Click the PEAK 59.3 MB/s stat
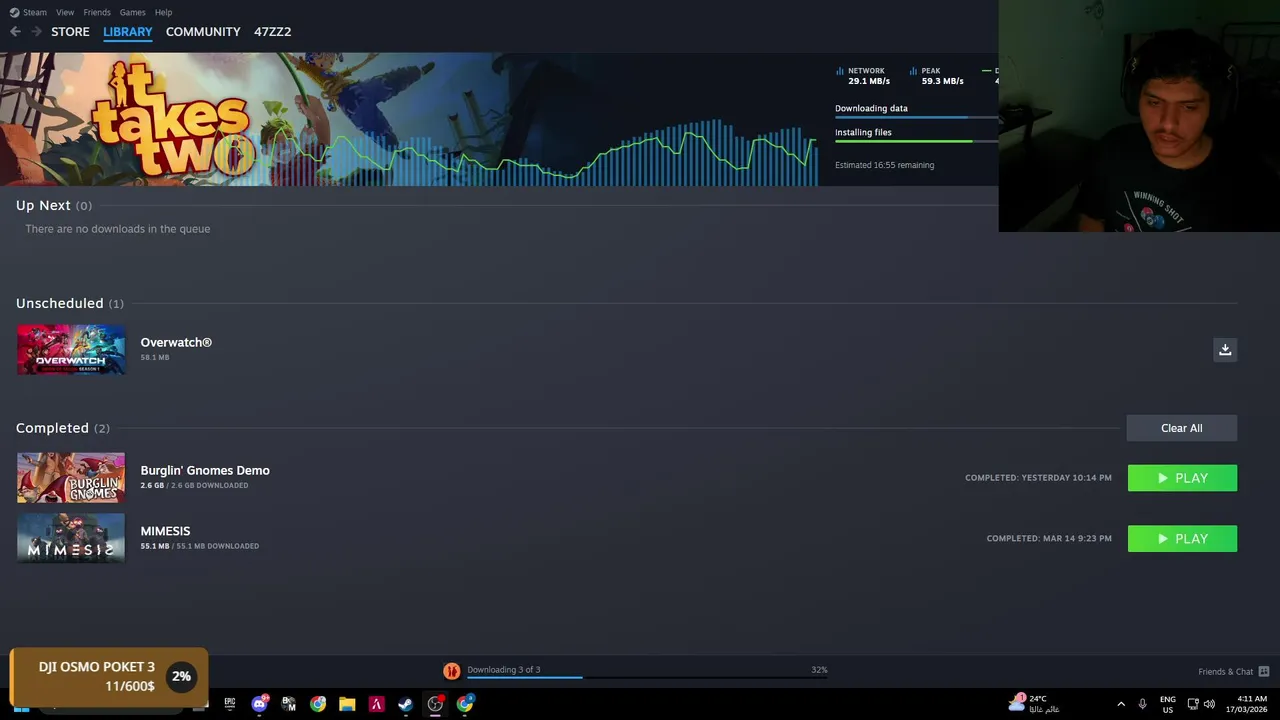Image resolution: width=1280 pixels, height=720 pixels. tap(938, 76)
